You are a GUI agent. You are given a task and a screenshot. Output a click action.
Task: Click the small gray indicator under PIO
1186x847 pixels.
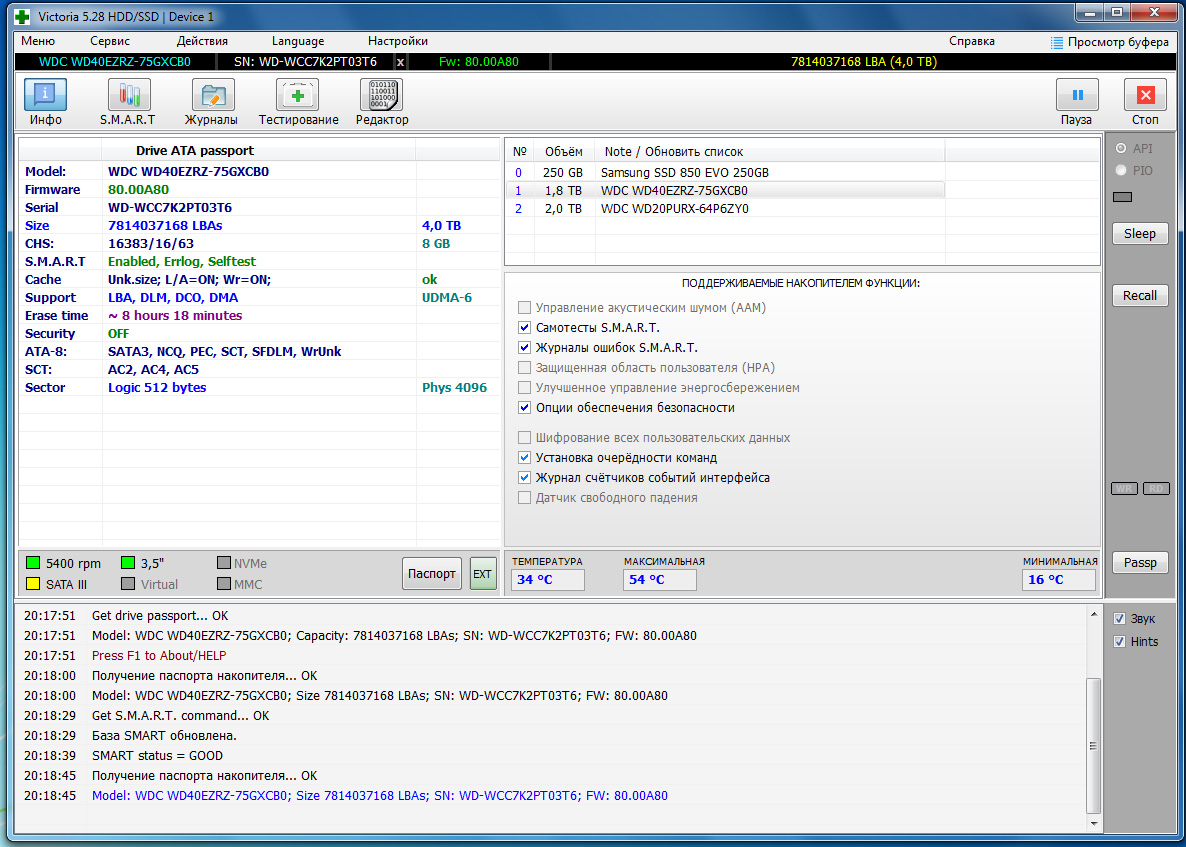[1124, 197]
